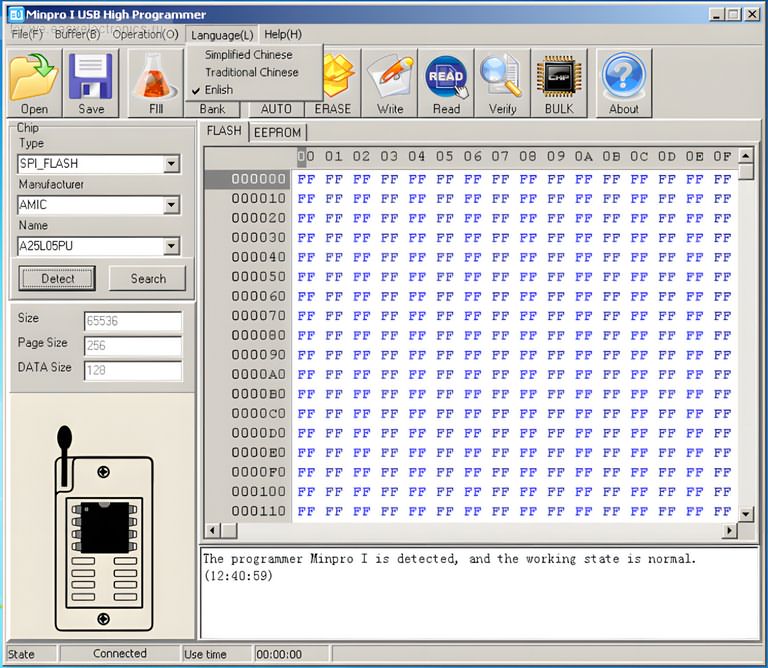The height and width of the screenshot is (668, 768).
Task: Click the log message text area
Action: (479, 593)
